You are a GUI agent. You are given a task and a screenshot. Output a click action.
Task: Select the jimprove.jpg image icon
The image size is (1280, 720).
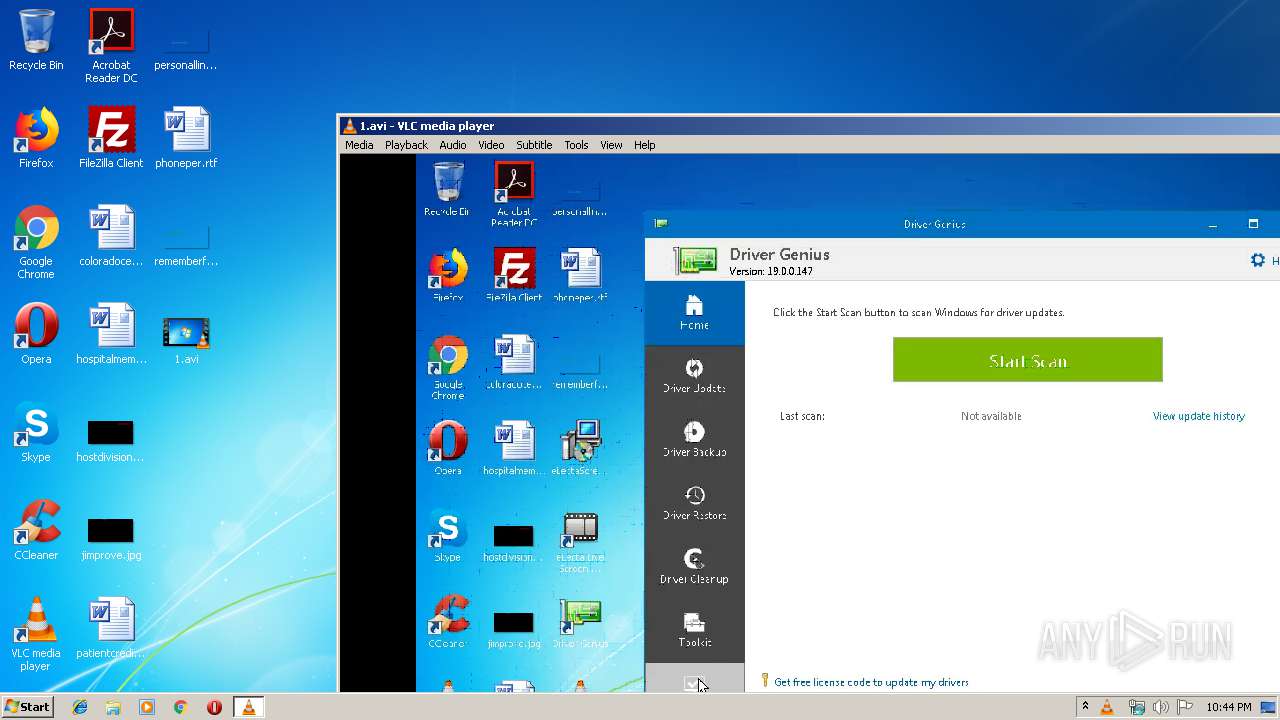[x=111, y=539]
